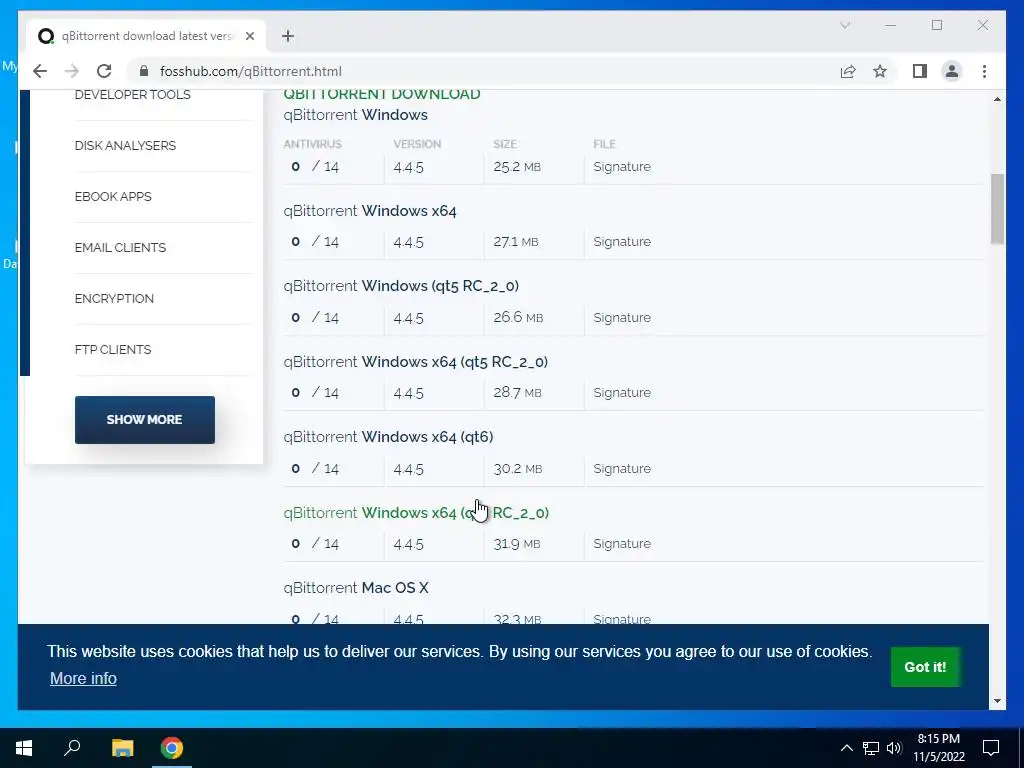Download qBittorrent Windows (qt5 RC_2_0)

[x=401, y=286]
